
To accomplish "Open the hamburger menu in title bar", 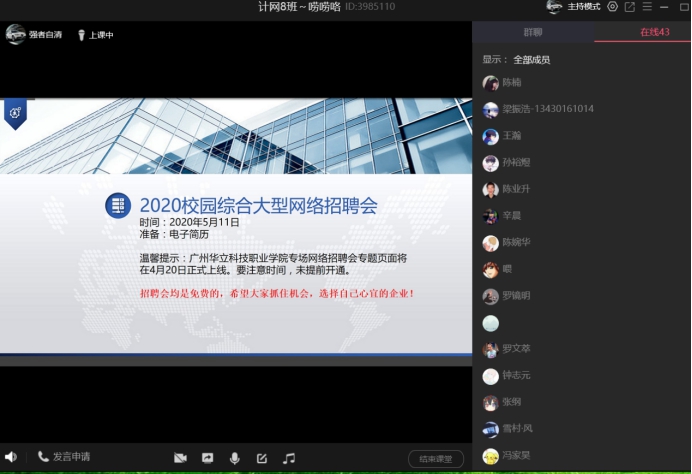I will click(647, 7).
